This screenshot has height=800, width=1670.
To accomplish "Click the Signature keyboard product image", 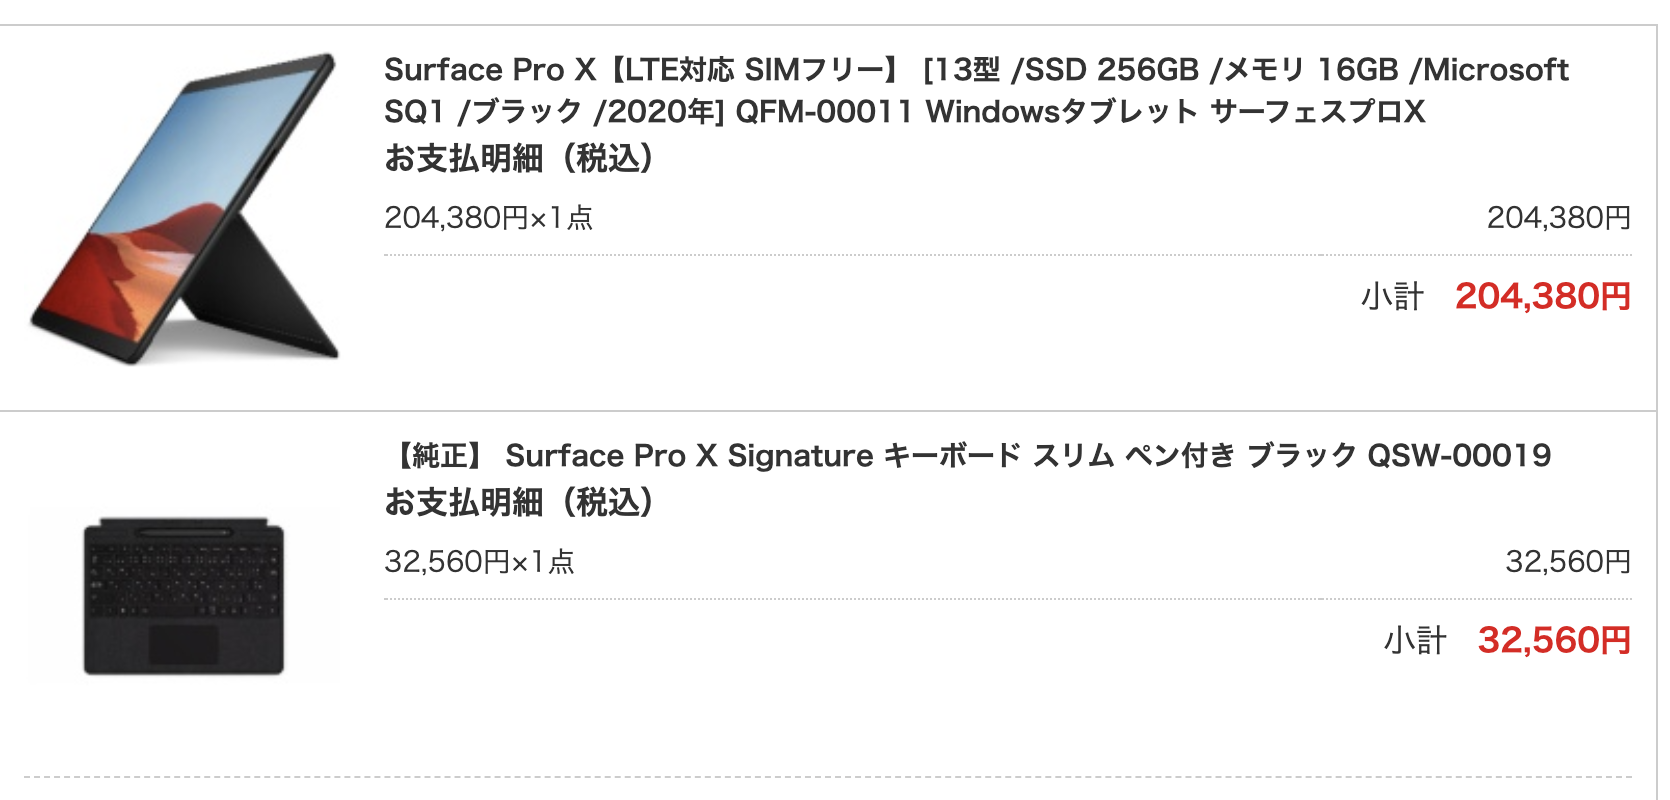I will pos(184,596).
